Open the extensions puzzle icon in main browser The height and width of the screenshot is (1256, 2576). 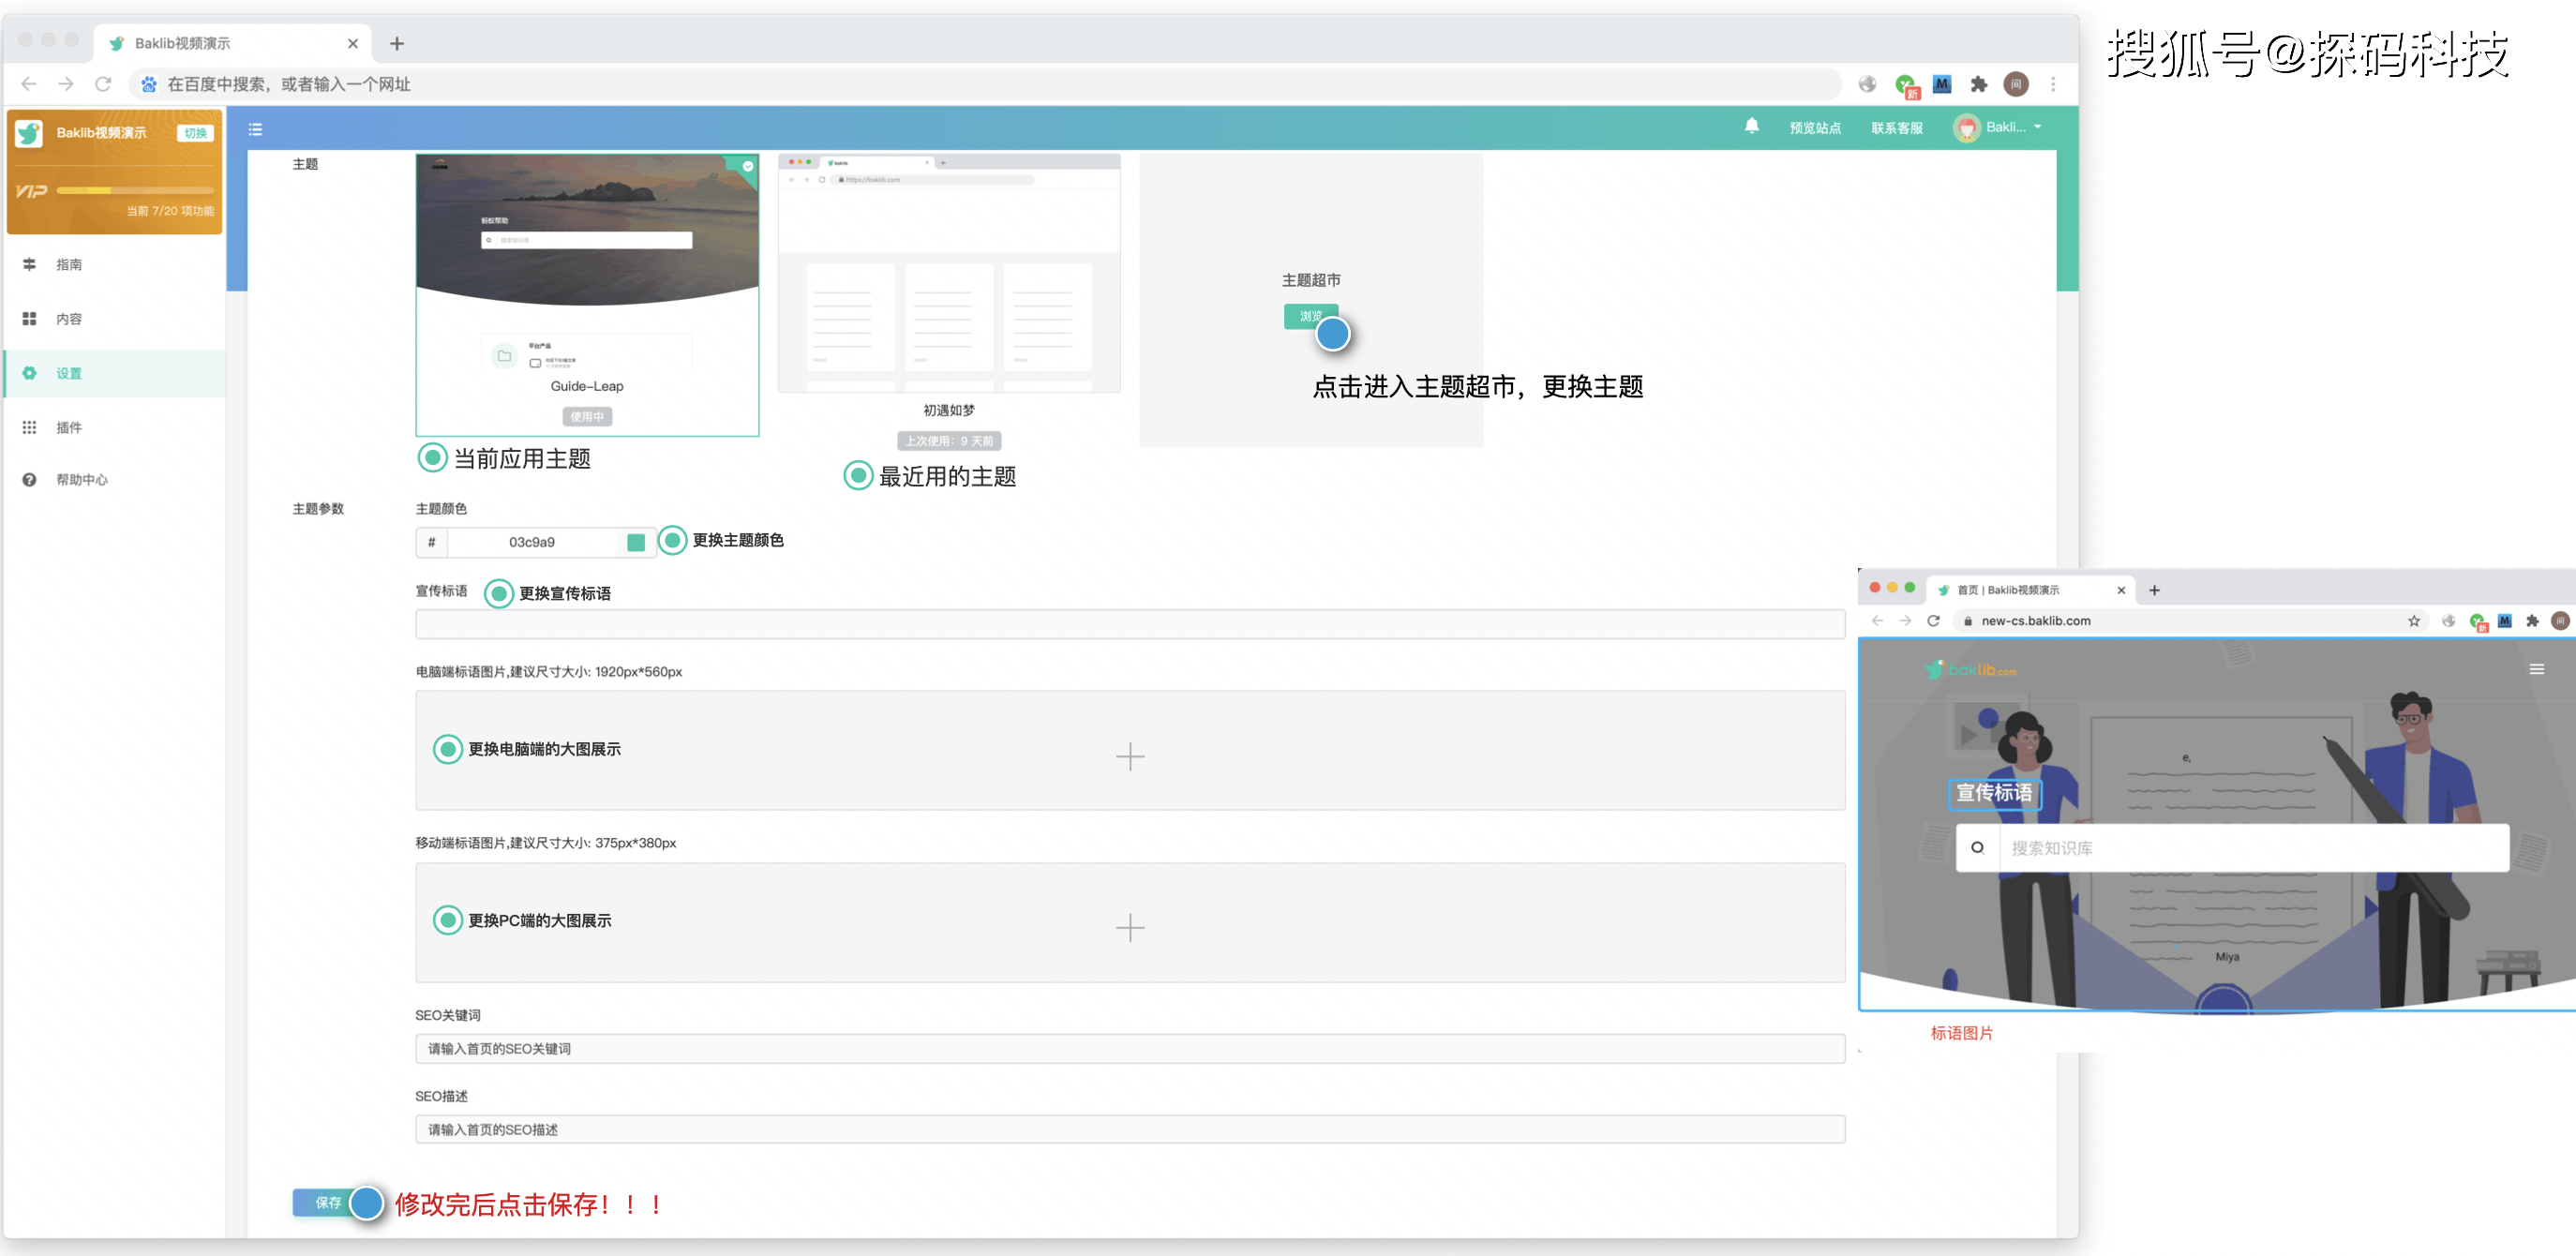(1978, 84)
